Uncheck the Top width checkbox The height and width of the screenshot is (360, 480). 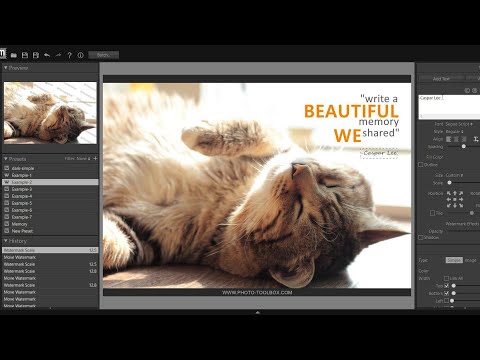447,286
